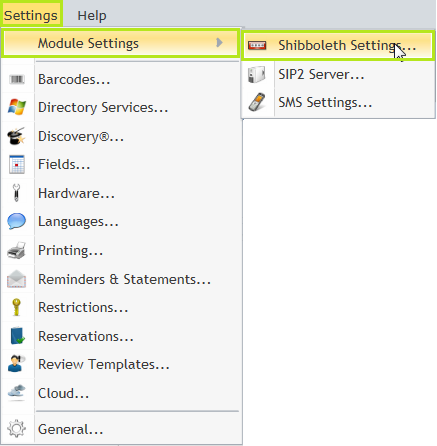Image resolution: width=437 pixels, height=446 pixels.
Task: Expand the Module Settings submenu arrow
Action: [x=219, y=43]
